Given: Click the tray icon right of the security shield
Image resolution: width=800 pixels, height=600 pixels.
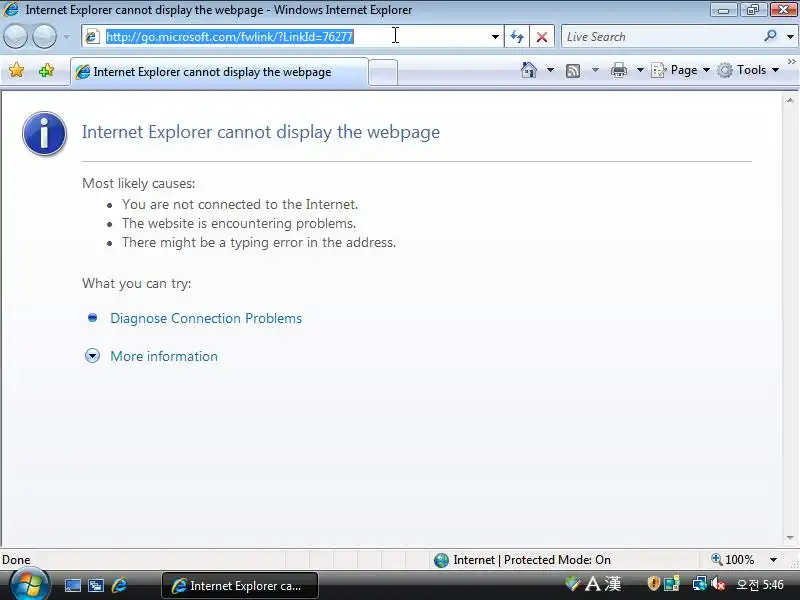Looking at the screenshot, I should click(671, 583).
